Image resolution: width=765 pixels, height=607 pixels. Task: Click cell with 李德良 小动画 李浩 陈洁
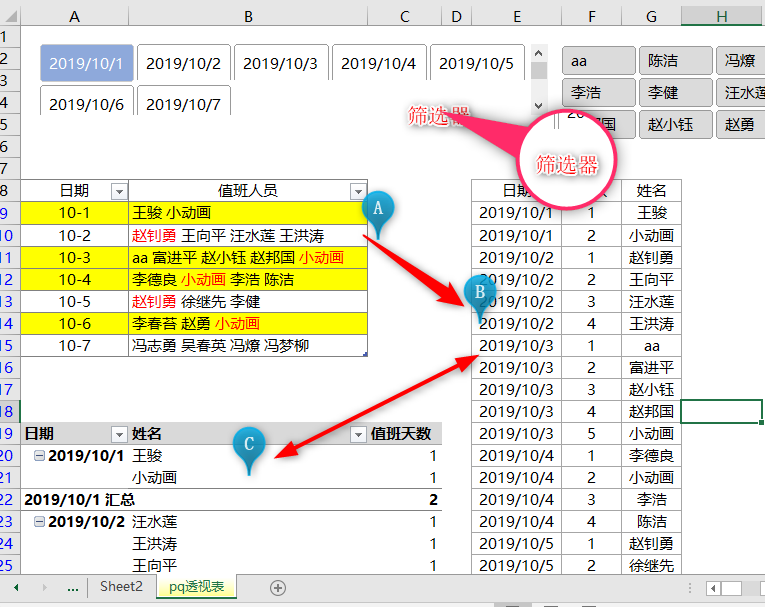point(248,280)
